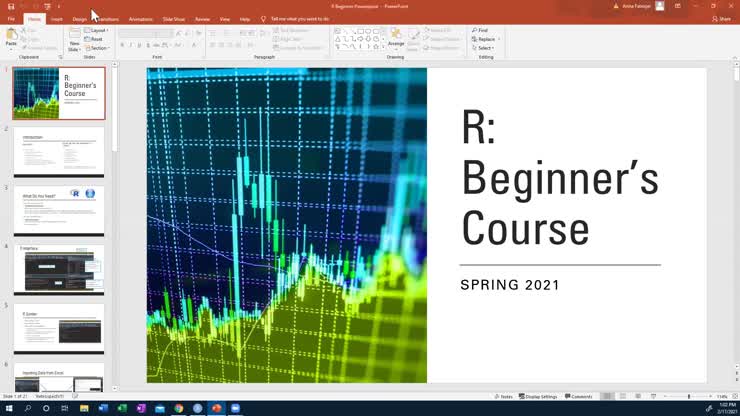Select slide 2 Introduction thumbnail
The height and width of the screenshot is (416, 740).
[59, 152]
